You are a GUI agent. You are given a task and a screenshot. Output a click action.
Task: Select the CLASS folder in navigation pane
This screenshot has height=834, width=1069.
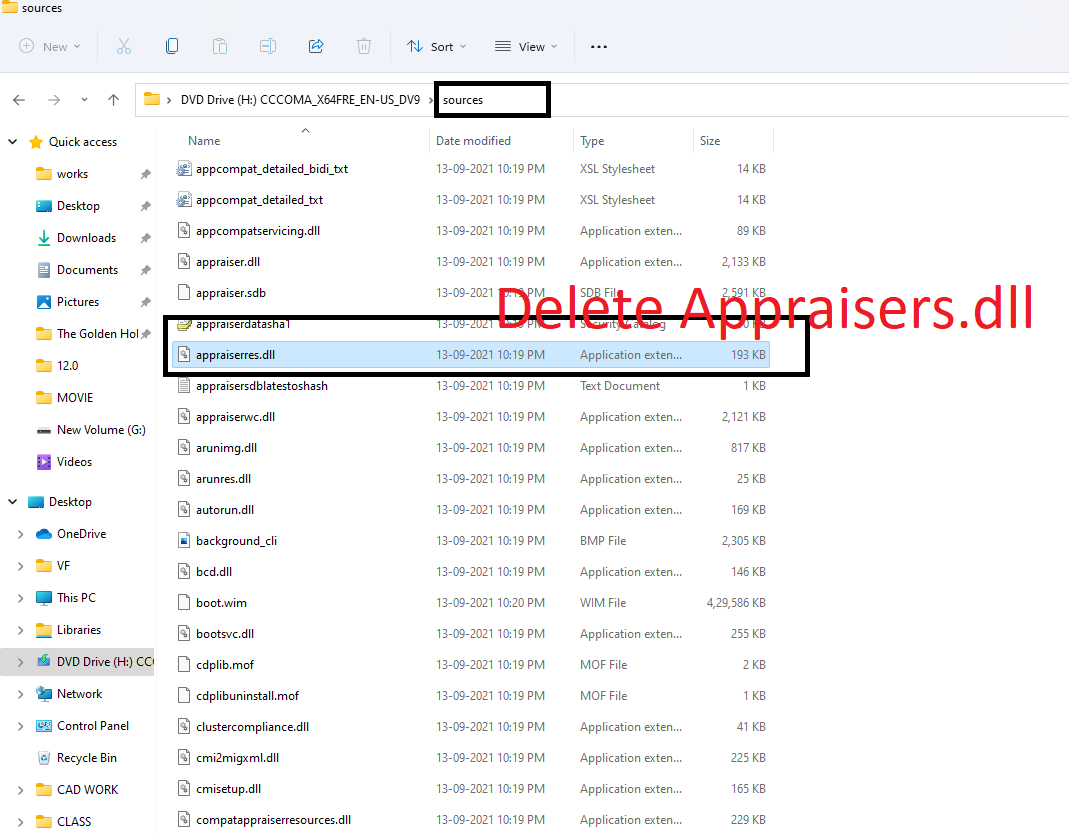coord(74,822)
